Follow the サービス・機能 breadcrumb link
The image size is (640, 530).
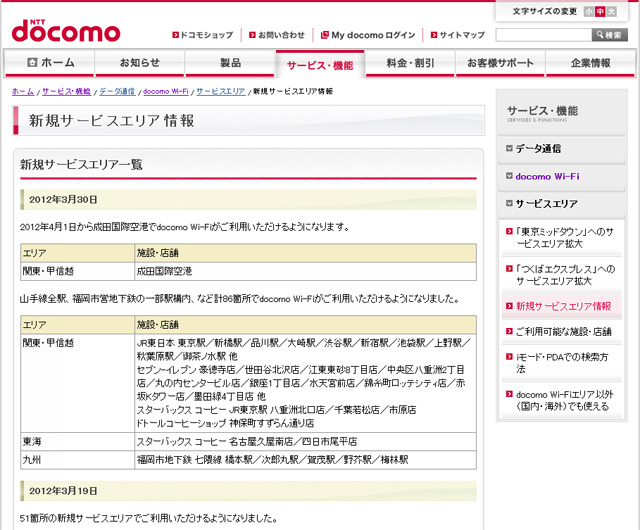(x=66, y=91)
